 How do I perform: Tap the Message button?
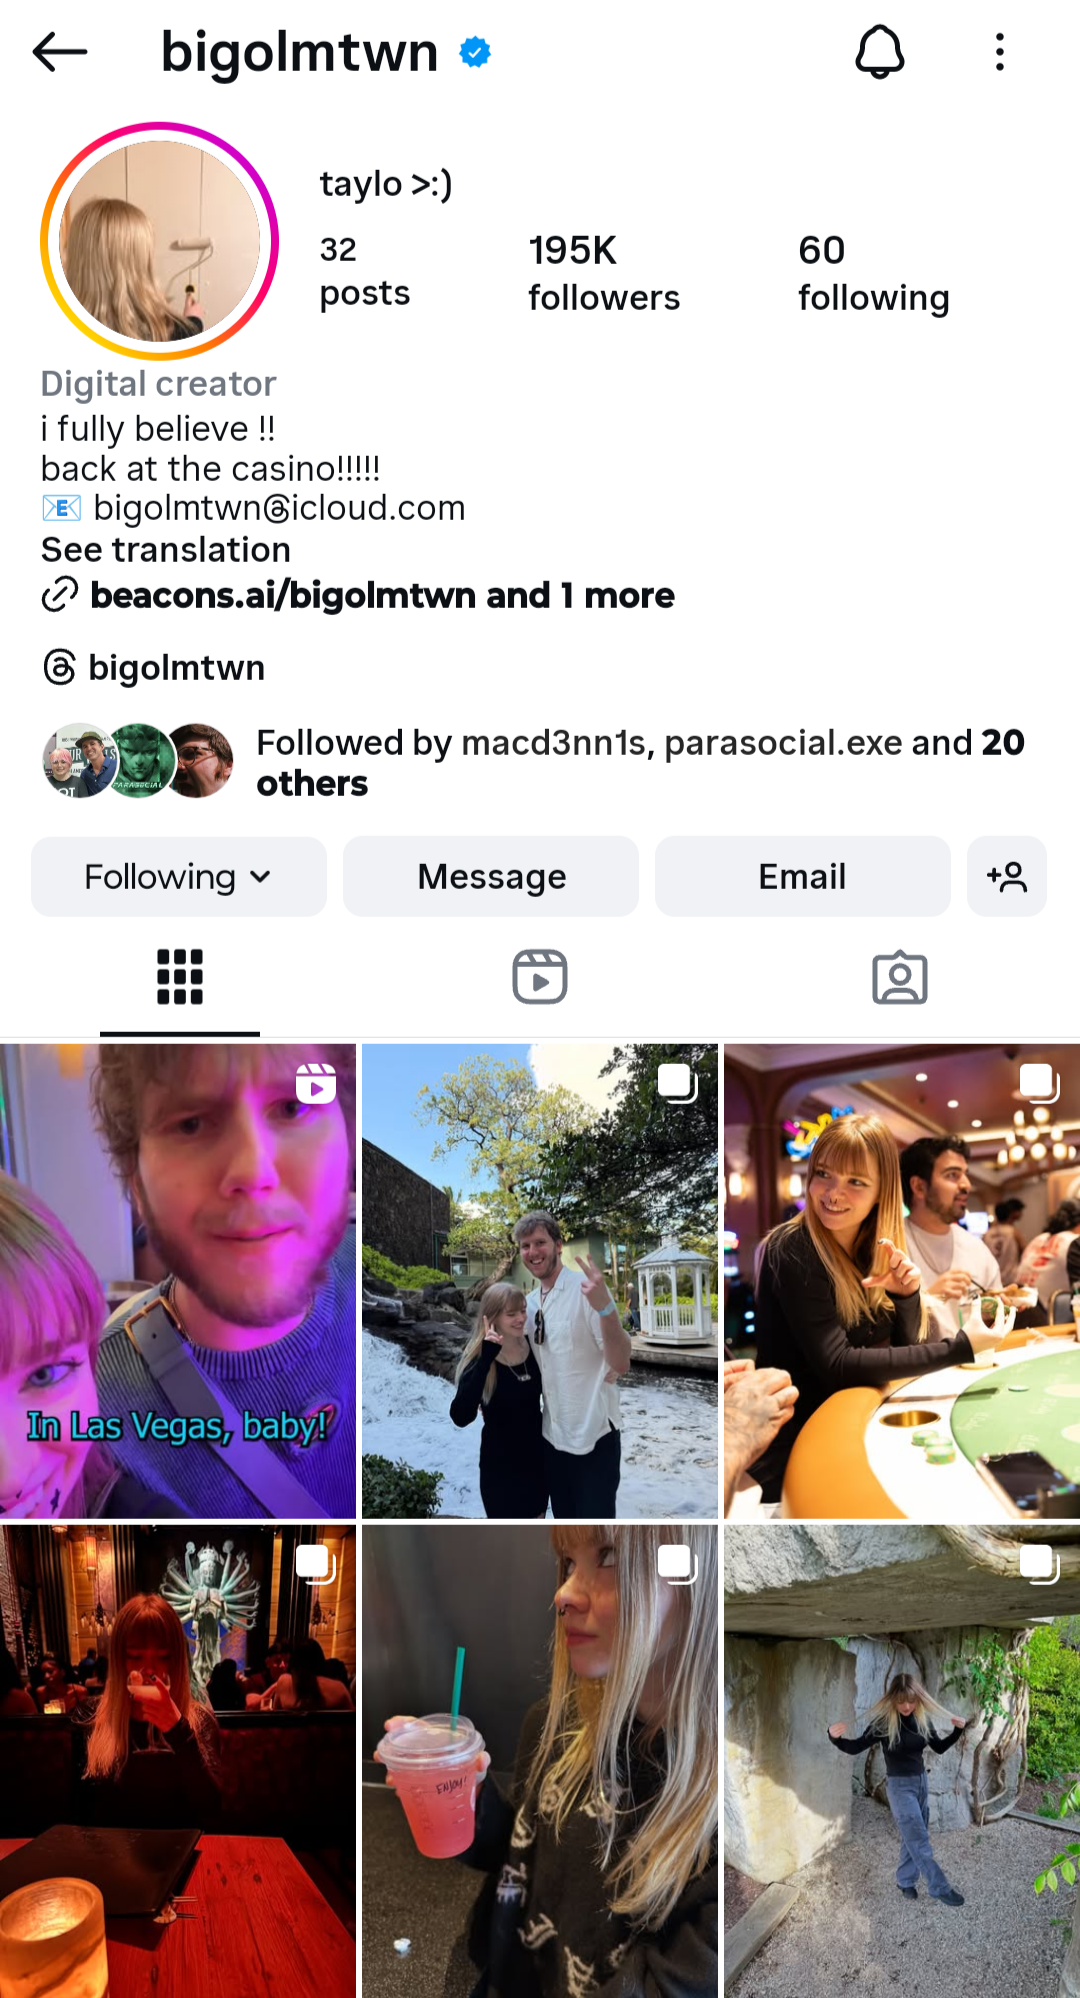tap(491, 877)
